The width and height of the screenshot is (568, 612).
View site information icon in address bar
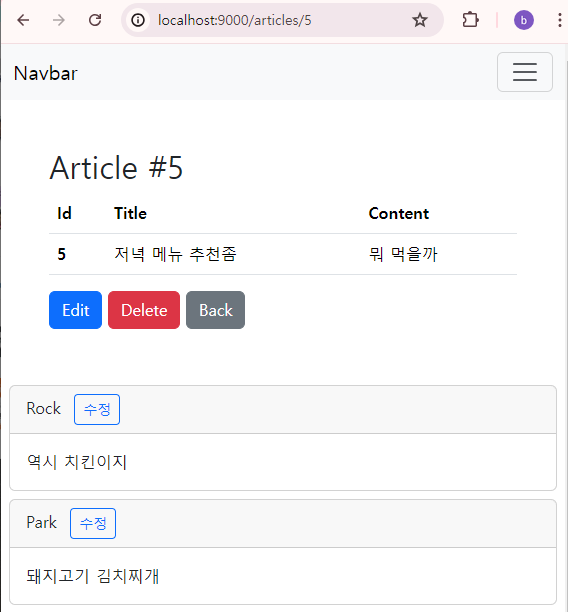(138, 20)
